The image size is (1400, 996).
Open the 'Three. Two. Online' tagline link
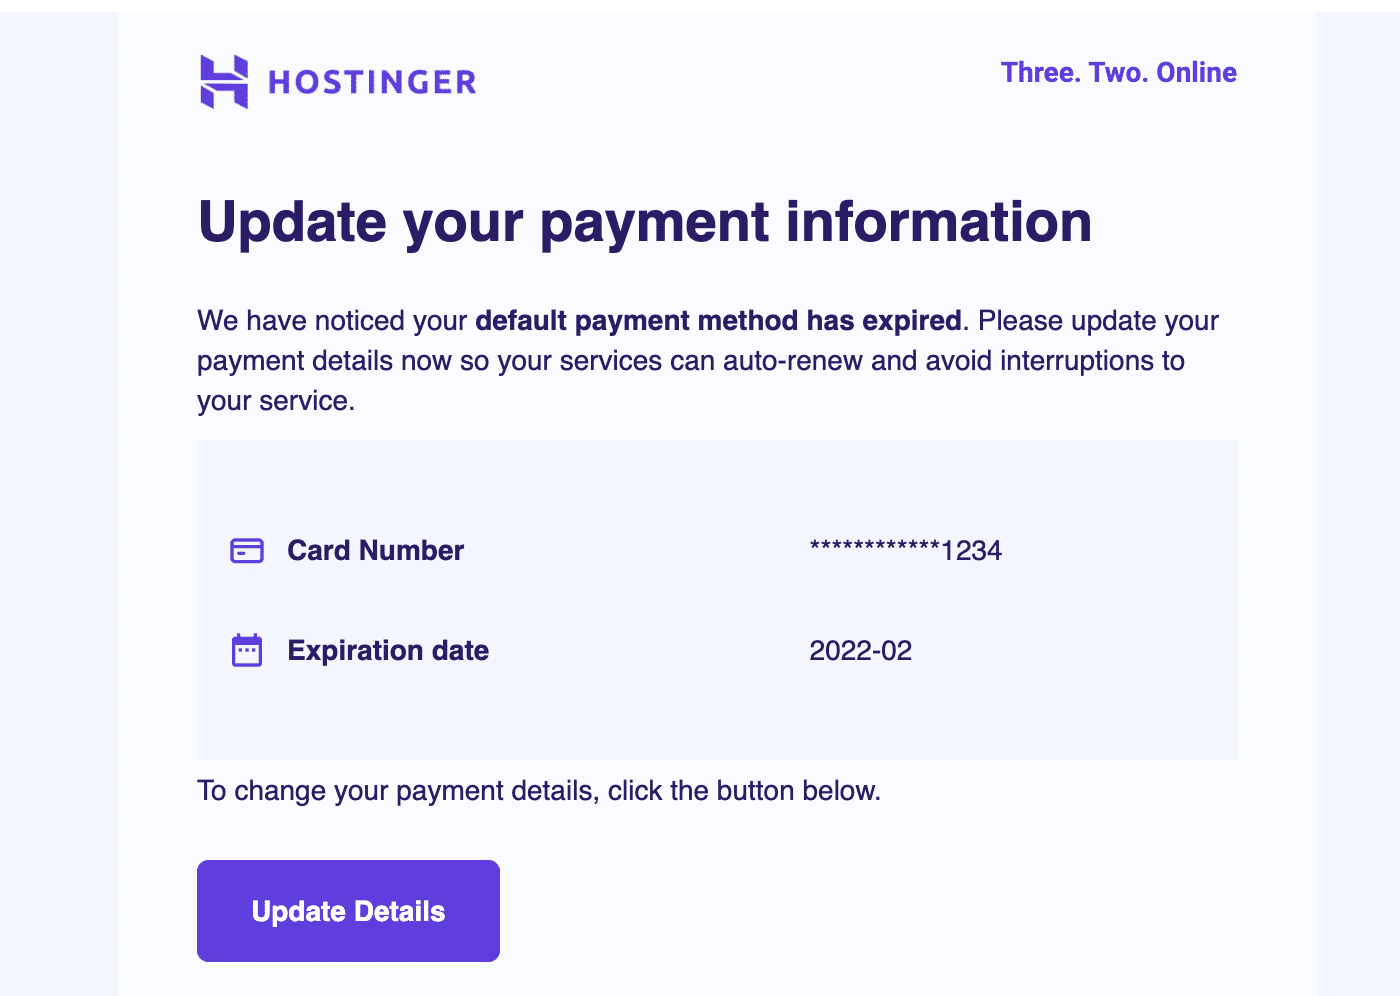tap(1118, 72)
